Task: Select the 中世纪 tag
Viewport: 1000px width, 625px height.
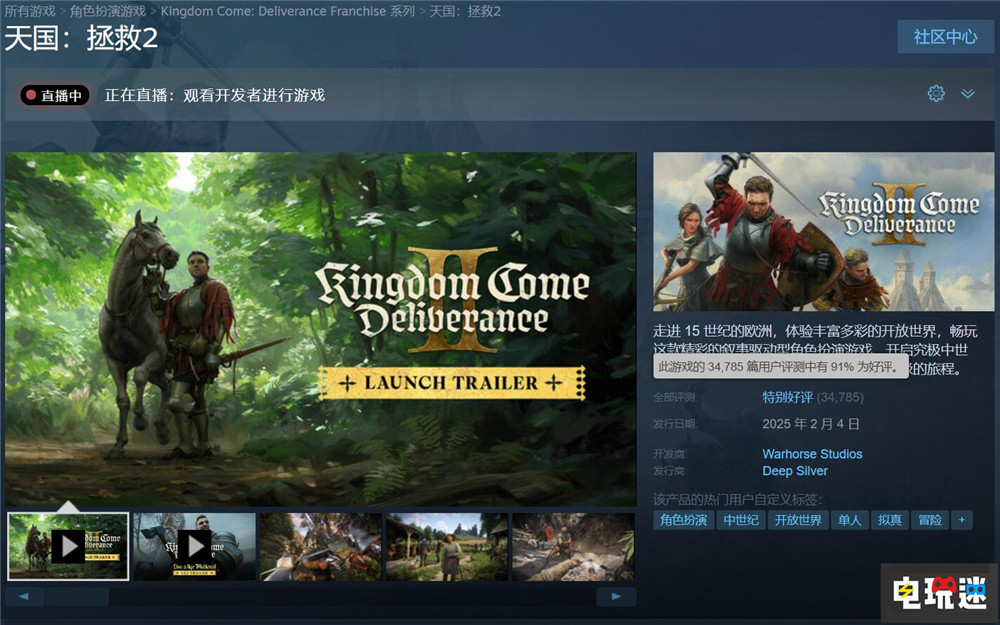Action: [x=741, y=520]
